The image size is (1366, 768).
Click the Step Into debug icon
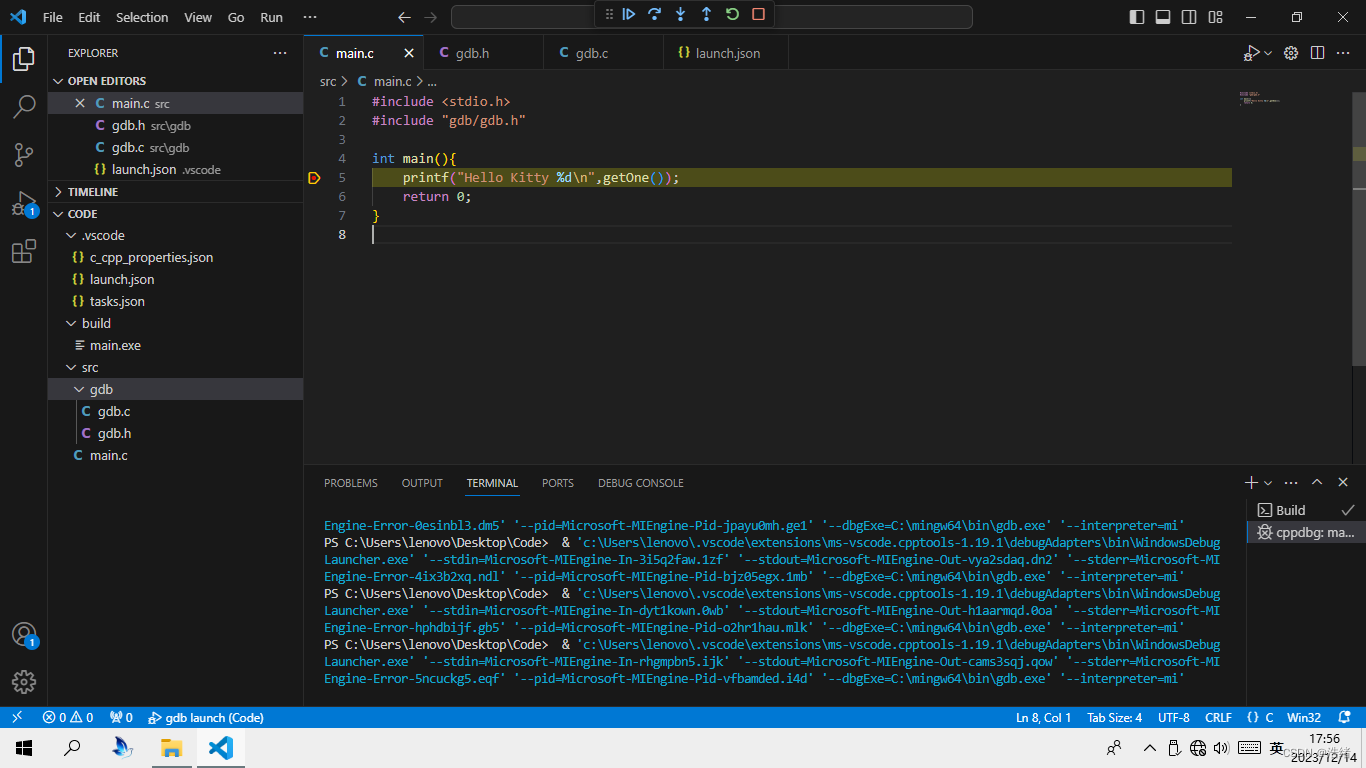tap(681, 14)
